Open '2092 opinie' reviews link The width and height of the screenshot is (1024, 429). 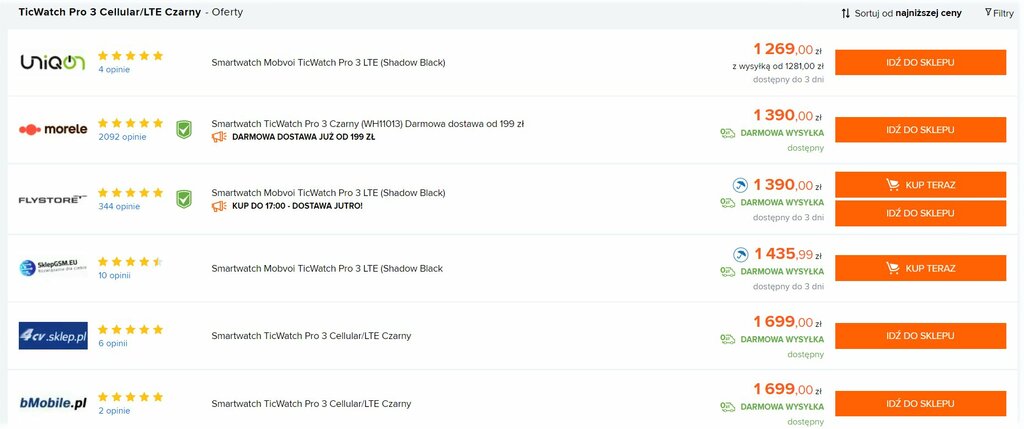click(123, 137)
